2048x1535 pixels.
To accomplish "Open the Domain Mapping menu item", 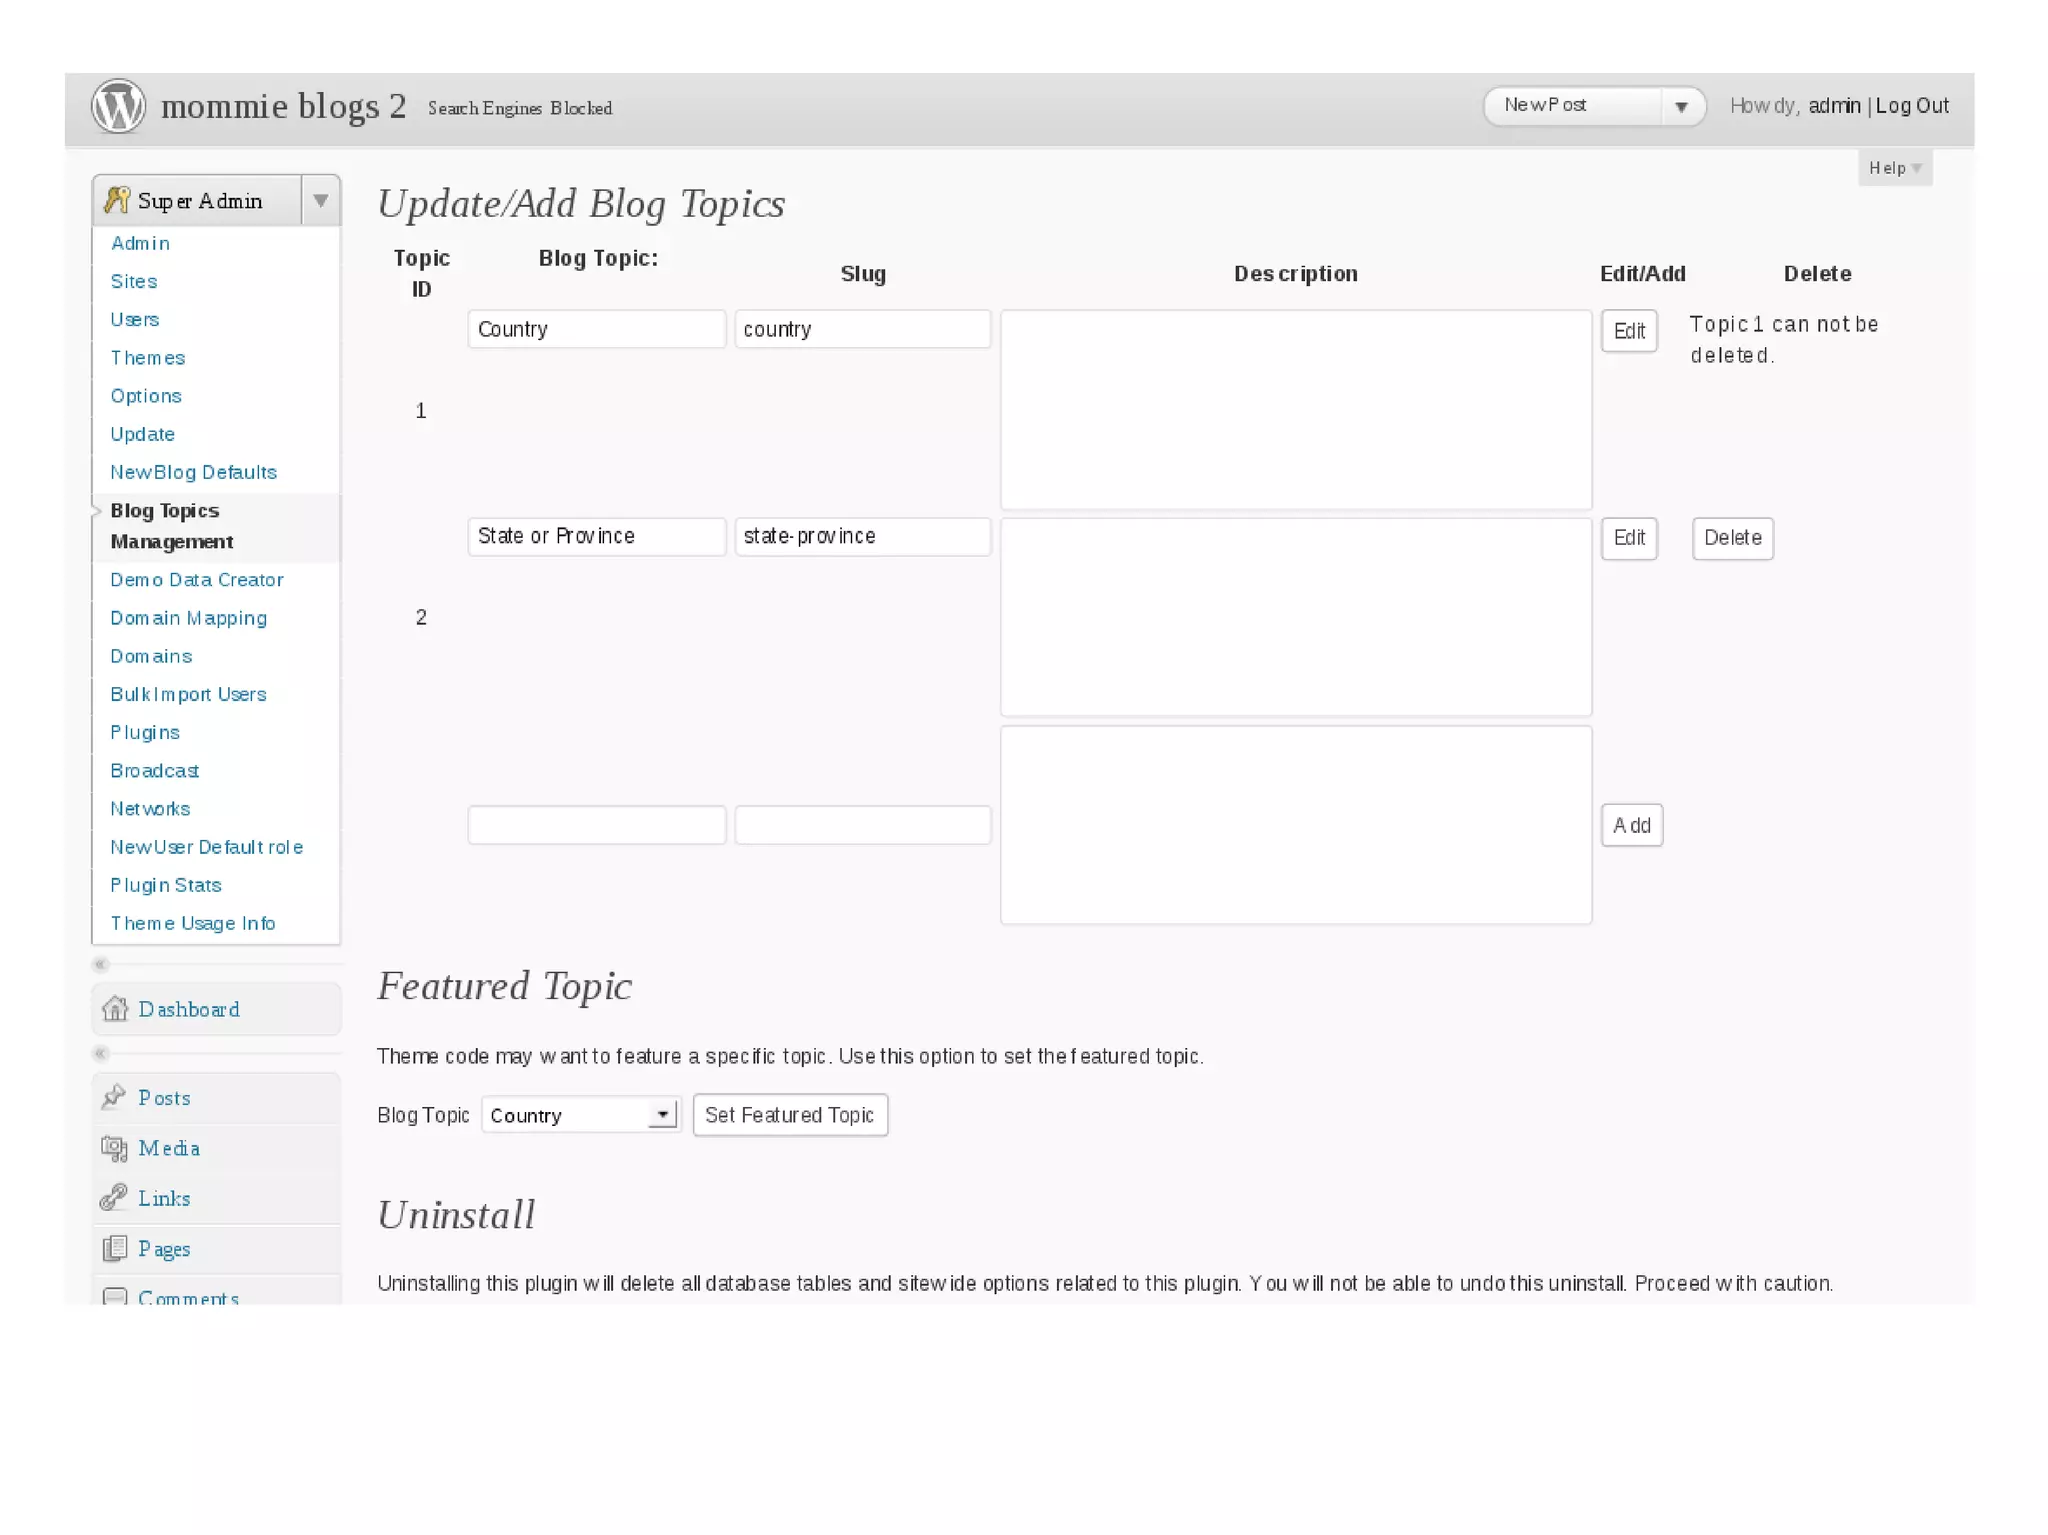I will coord(188,618).
